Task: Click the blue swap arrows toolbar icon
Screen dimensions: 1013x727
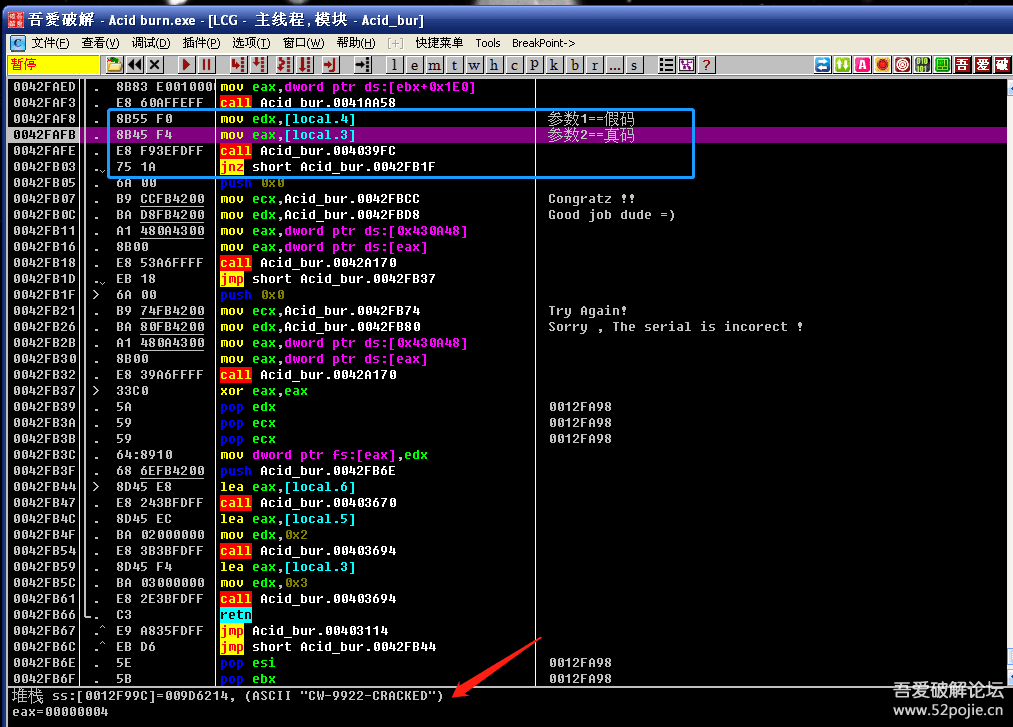Action: coord(822,65)
